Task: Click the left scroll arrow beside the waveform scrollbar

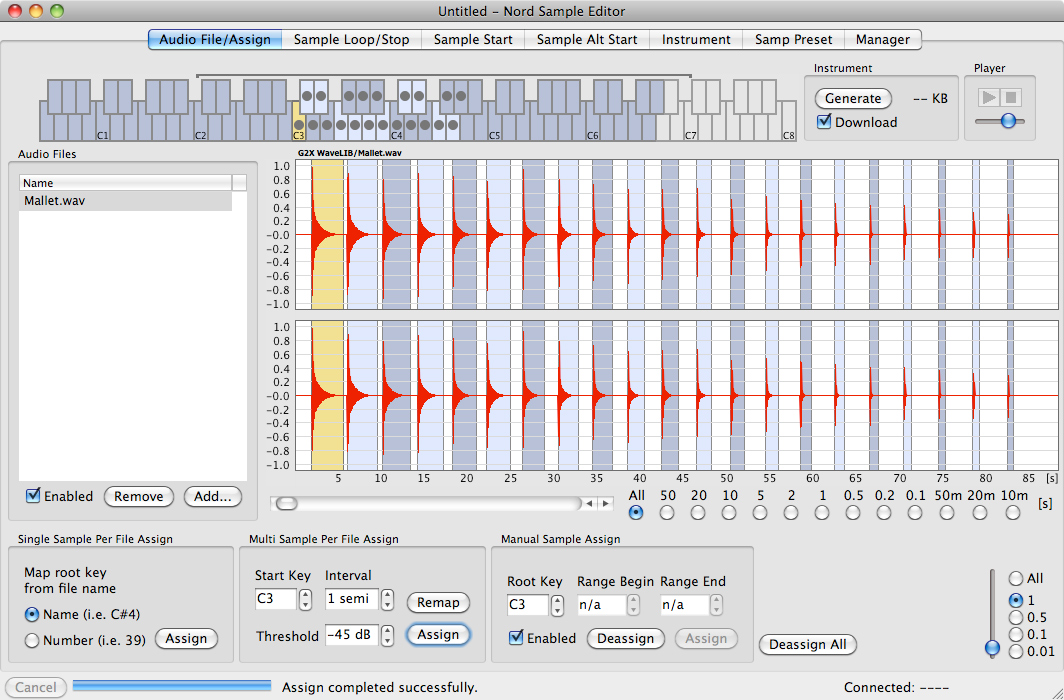Action: [589, 503]
